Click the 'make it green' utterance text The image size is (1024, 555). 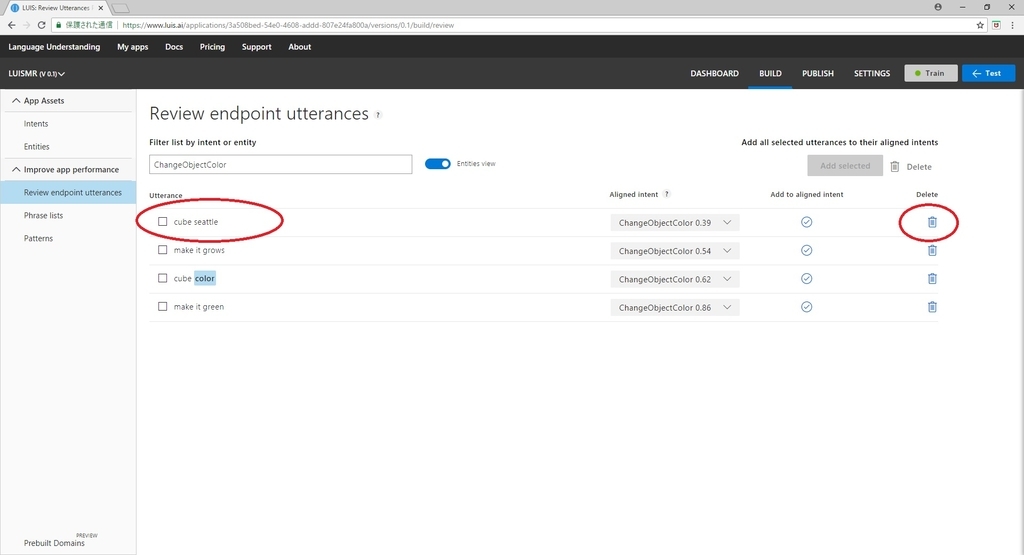pyautogui.click(x=199, y=307)
